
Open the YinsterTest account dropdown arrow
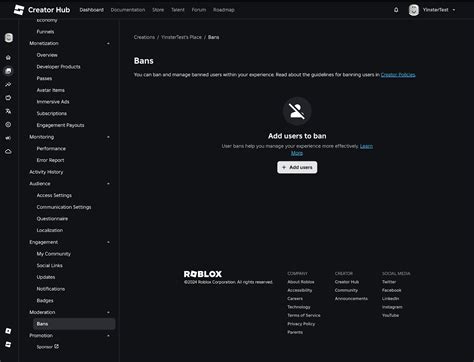pos(454,10)
